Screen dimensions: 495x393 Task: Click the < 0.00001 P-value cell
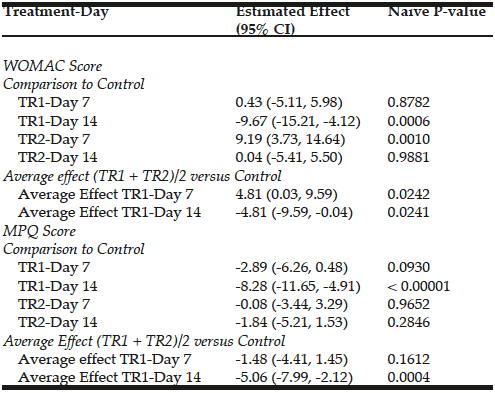[418, 286]
